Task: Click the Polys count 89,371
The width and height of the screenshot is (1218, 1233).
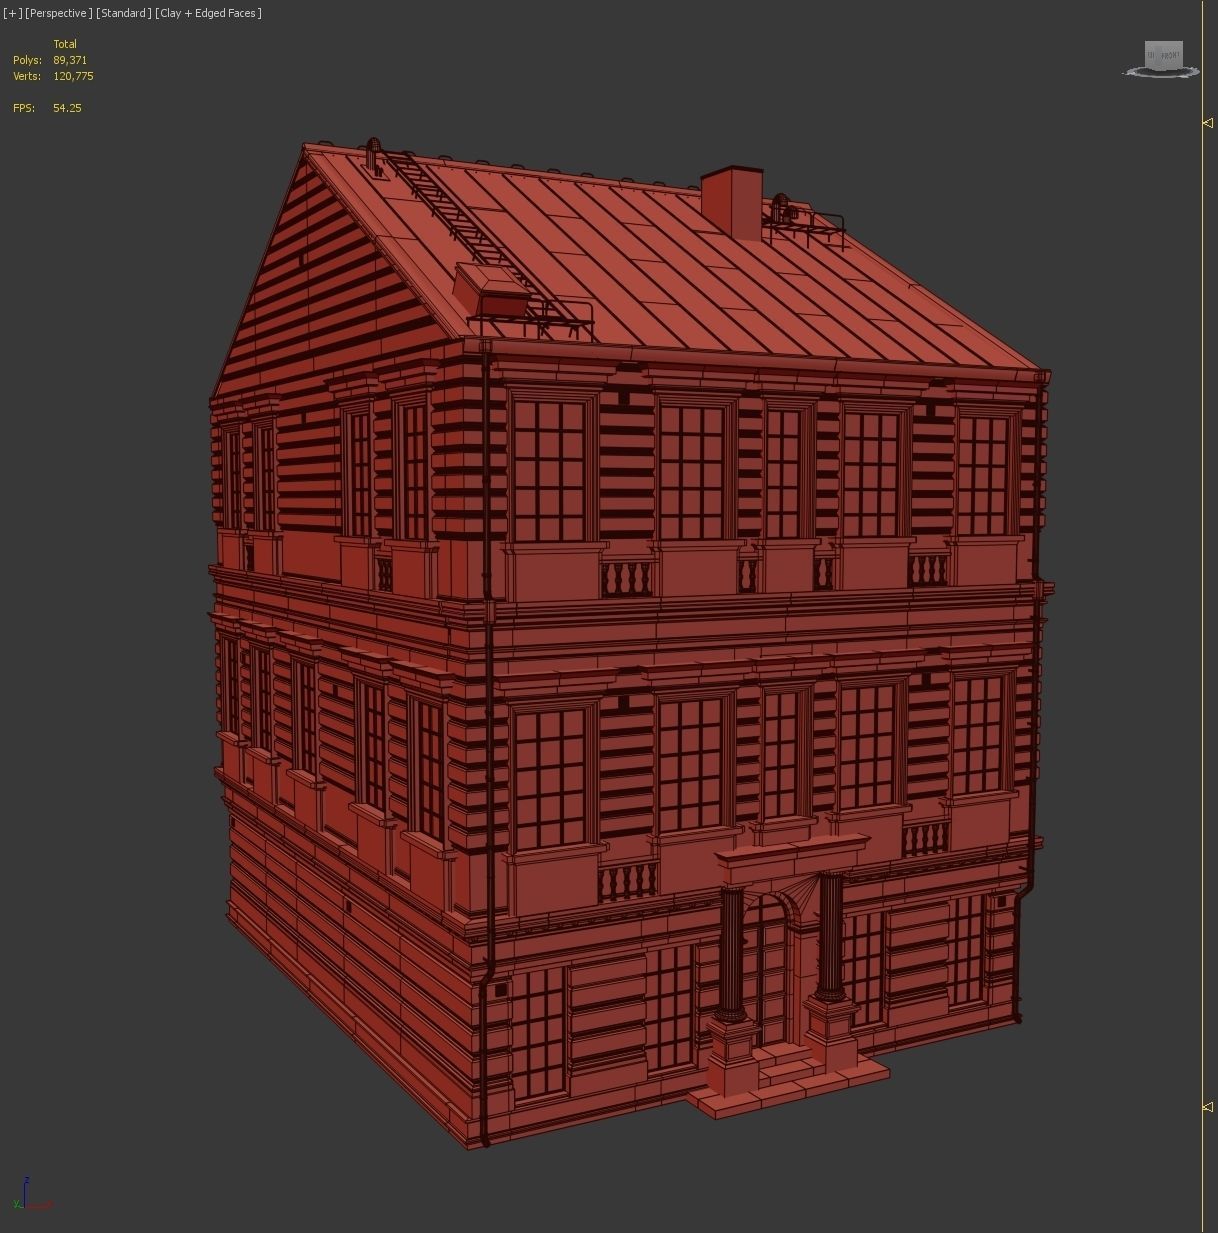Action: pyautogui.click(x=70, y=60)
